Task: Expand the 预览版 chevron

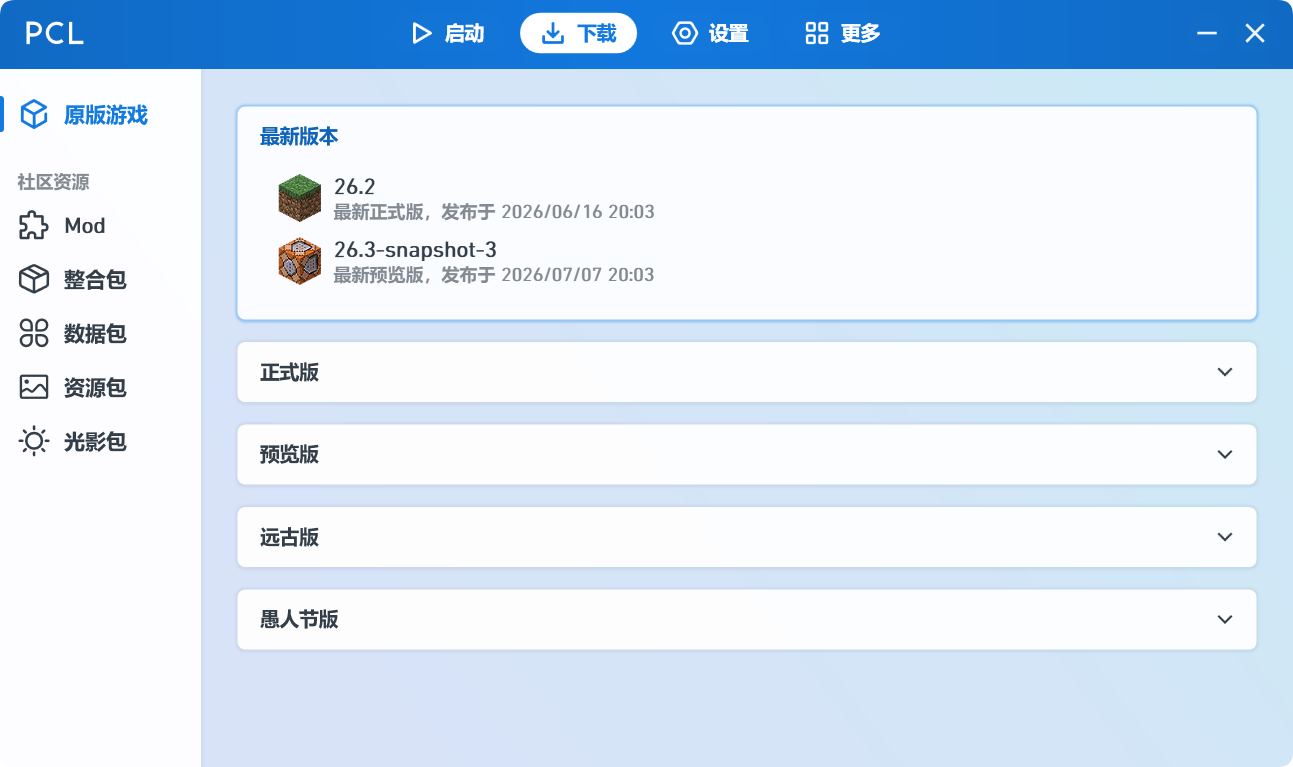Action: (1225, 454)
